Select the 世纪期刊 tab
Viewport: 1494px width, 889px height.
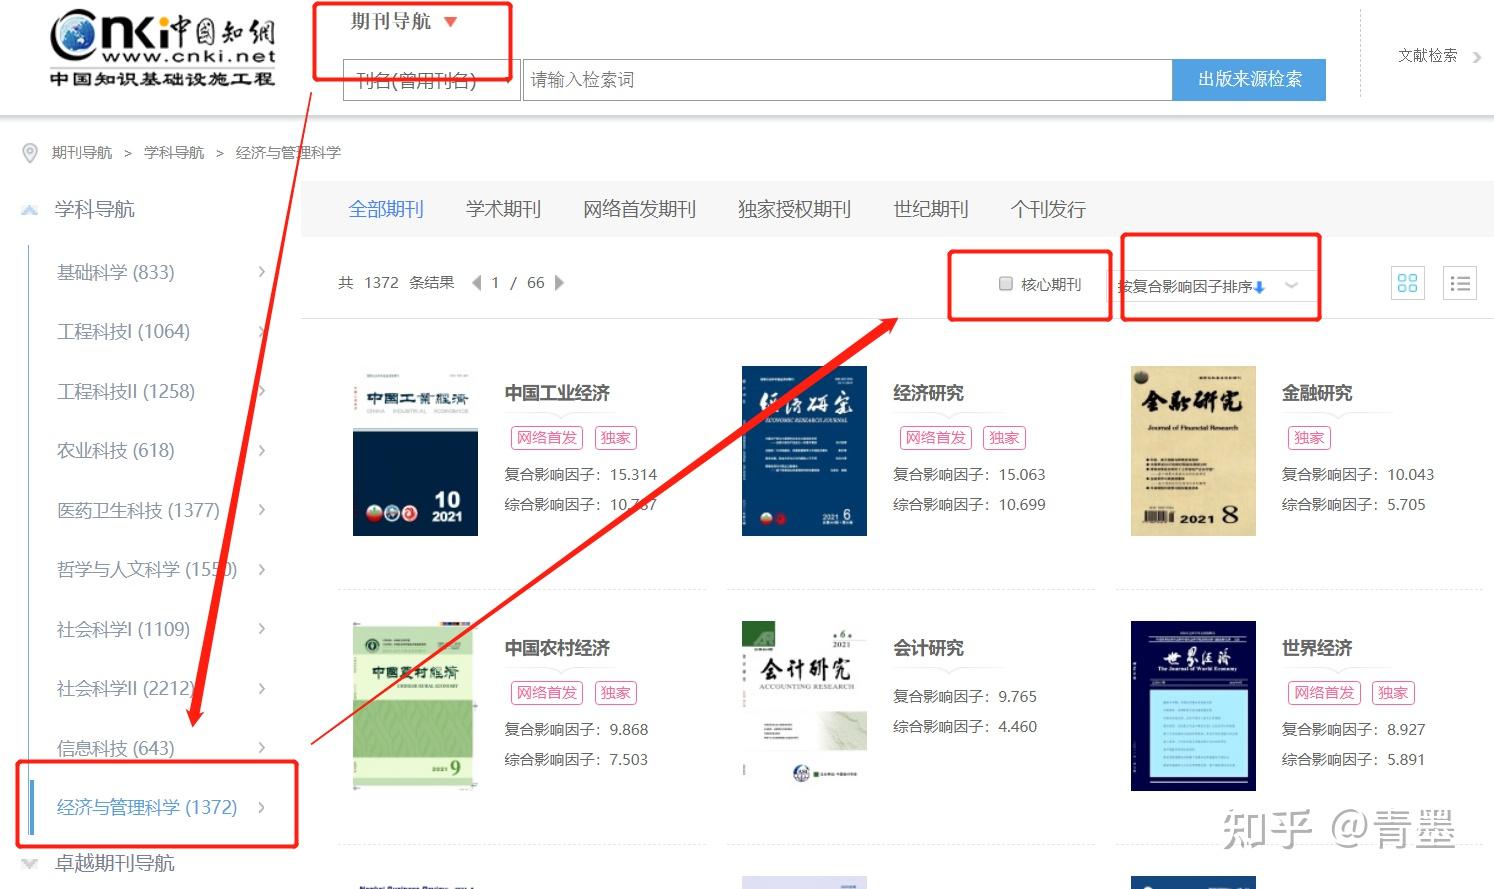(x=931, y=209)
